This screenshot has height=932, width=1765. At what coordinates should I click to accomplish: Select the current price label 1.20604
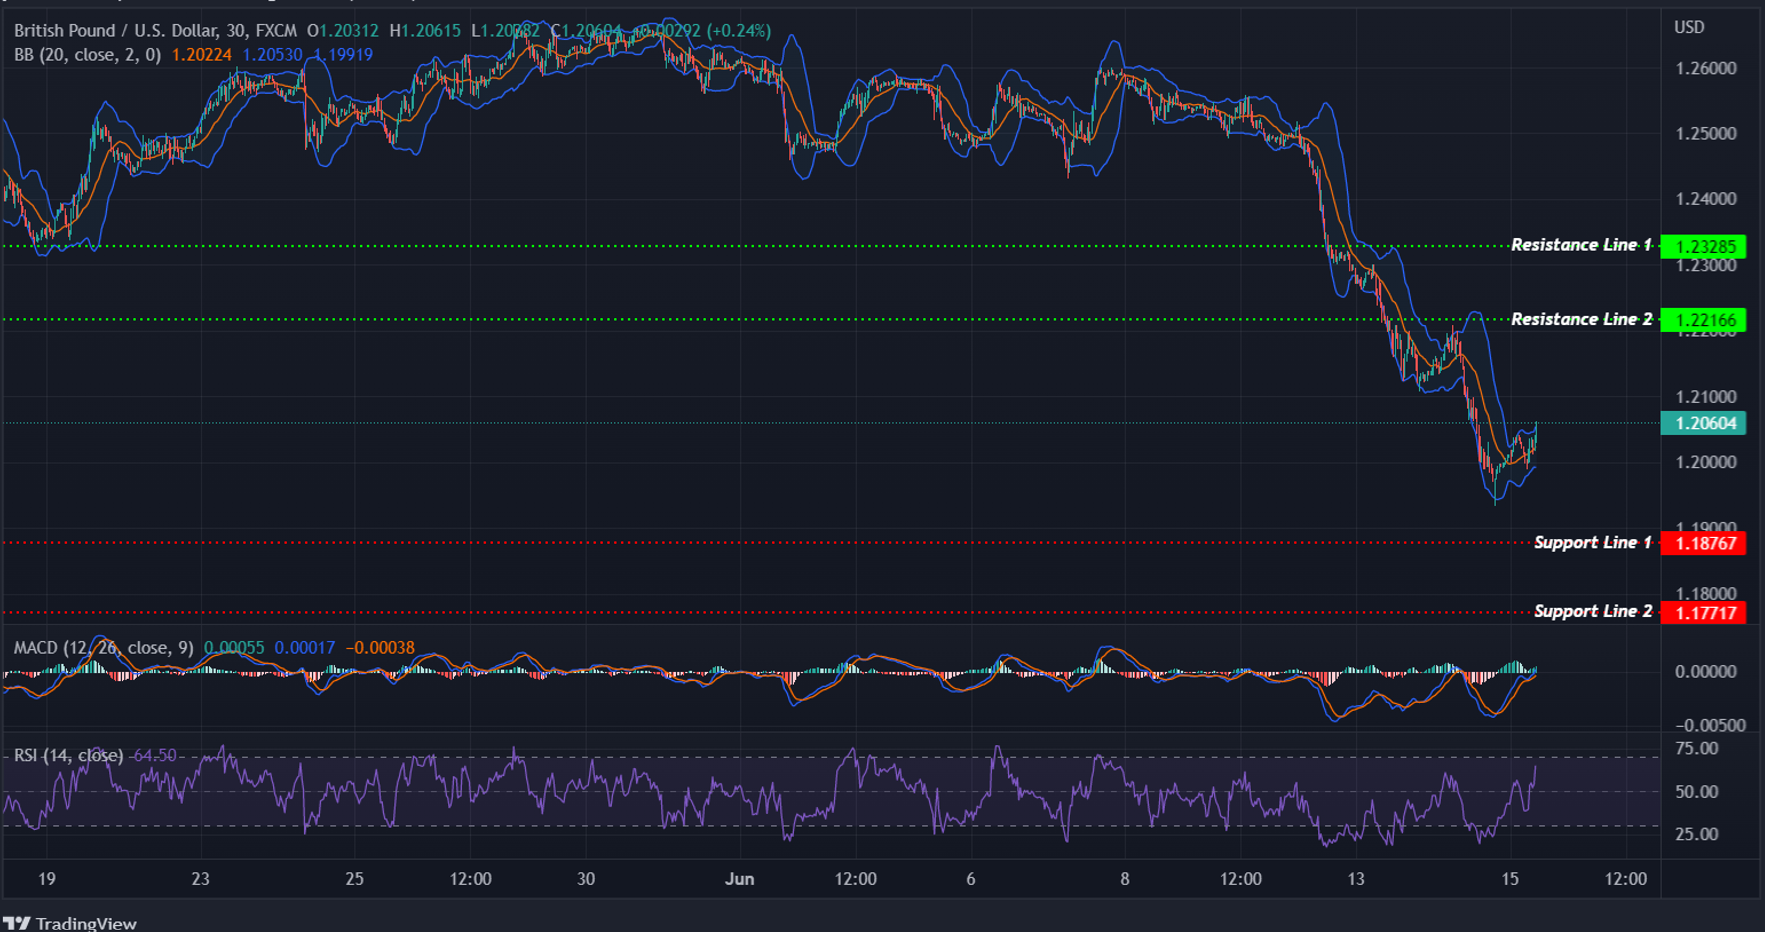point(1703,424)
